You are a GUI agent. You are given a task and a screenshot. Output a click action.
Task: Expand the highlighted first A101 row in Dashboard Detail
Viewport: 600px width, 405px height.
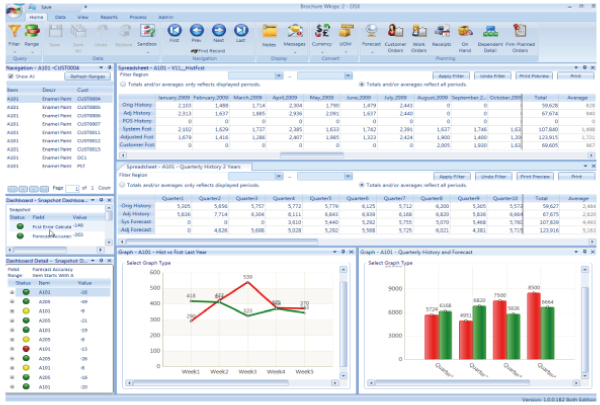(12, 292)
